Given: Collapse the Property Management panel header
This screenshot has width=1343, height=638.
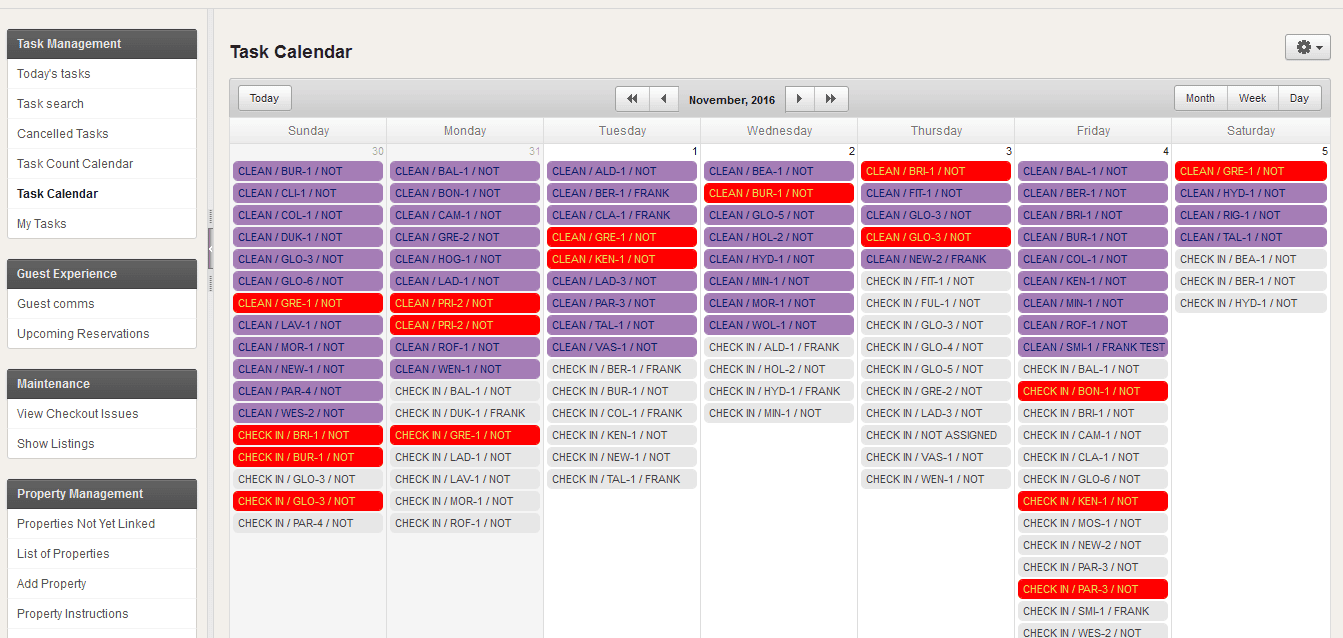Looking at the screenshot, I should [102, 494].
